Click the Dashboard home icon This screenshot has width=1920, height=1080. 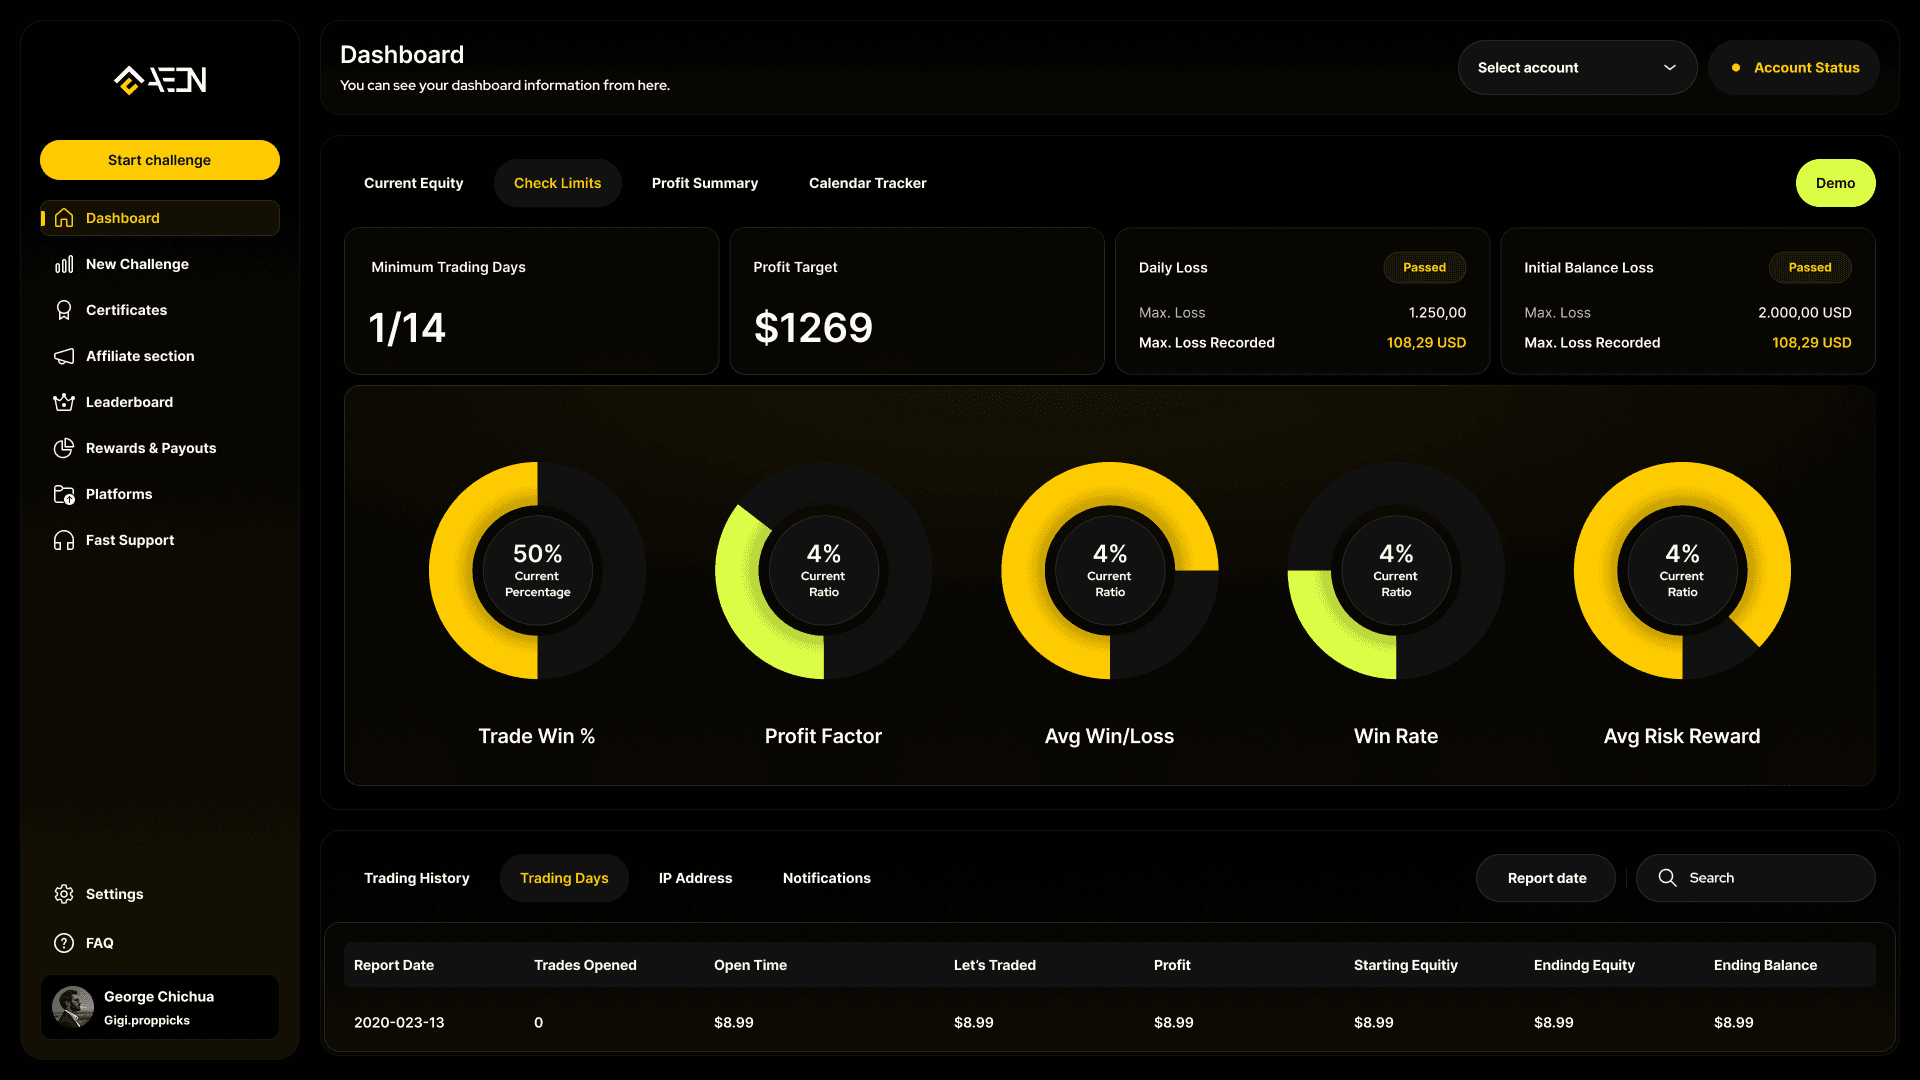64,218
